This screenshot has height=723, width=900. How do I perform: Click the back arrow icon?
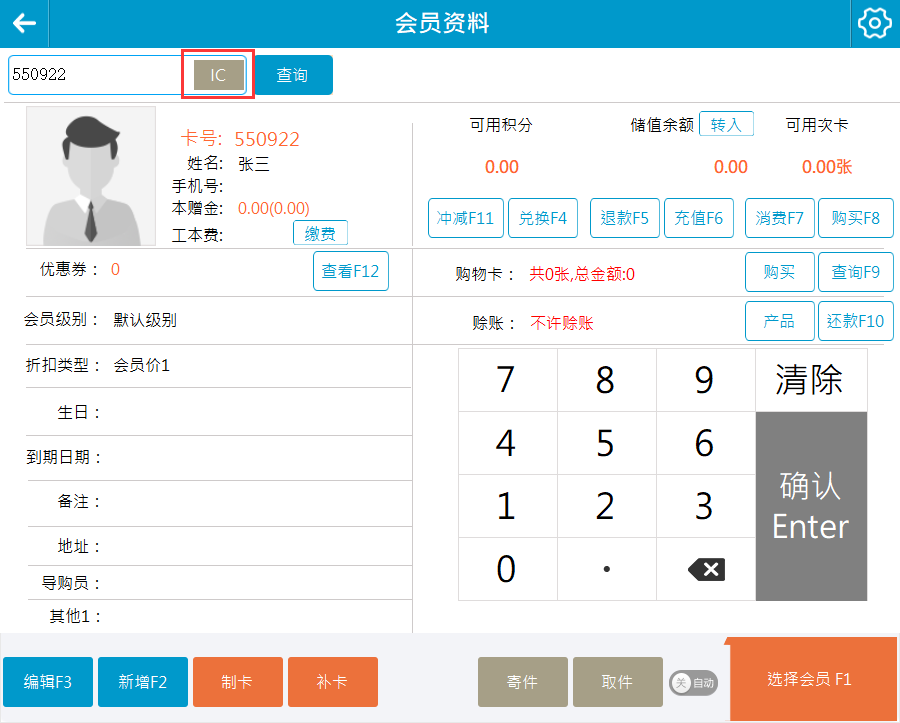click(x=24, y=24)
